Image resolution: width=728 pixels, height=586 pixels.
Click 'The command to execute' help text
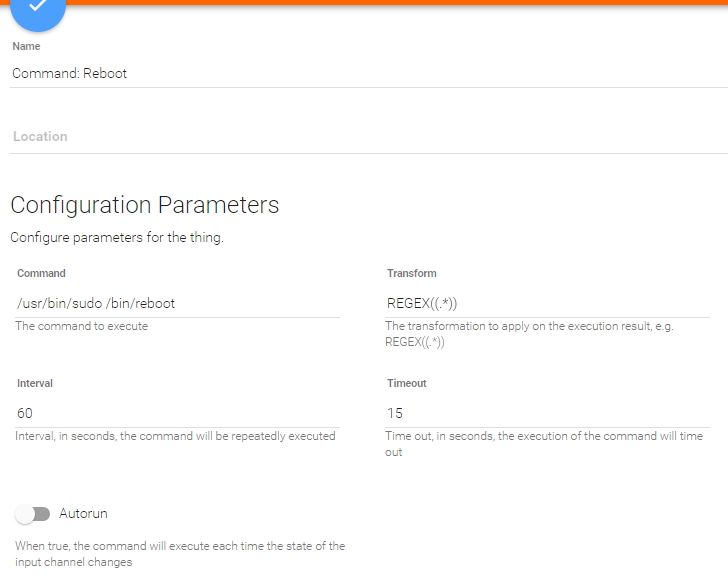81,326
